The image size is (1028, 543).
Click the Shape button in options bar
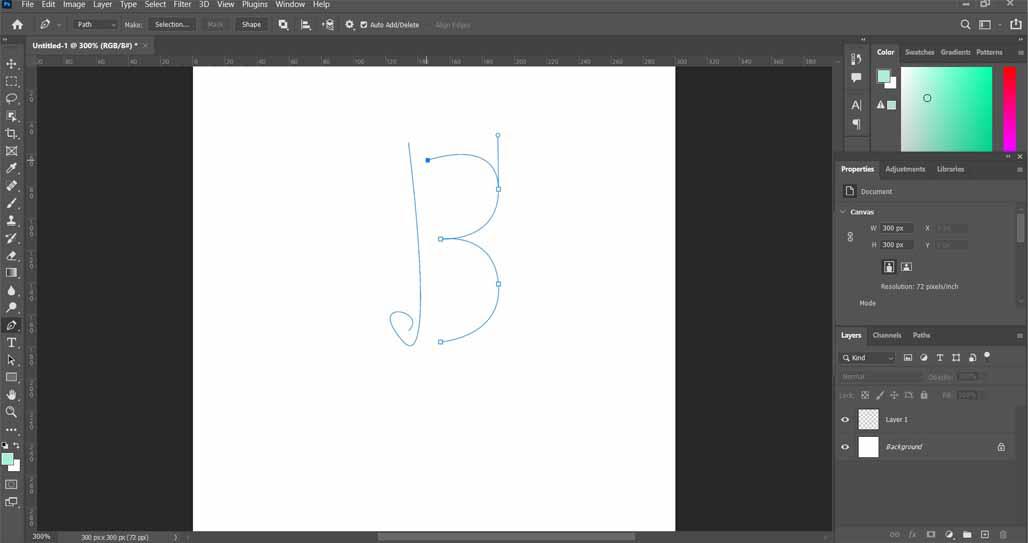point(251,25)
